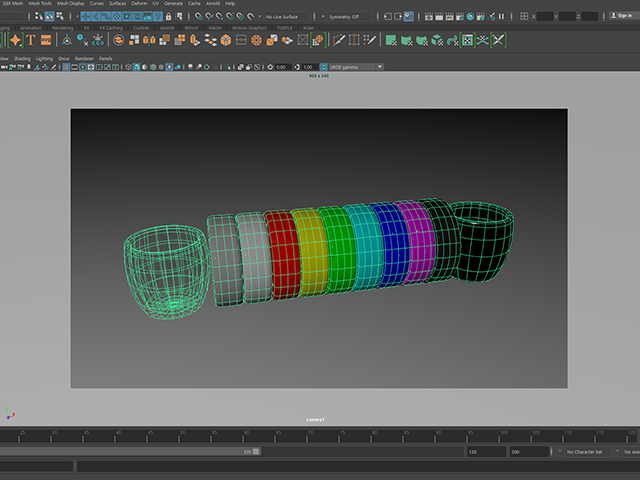Select by object type mode icon

point(49,16)
